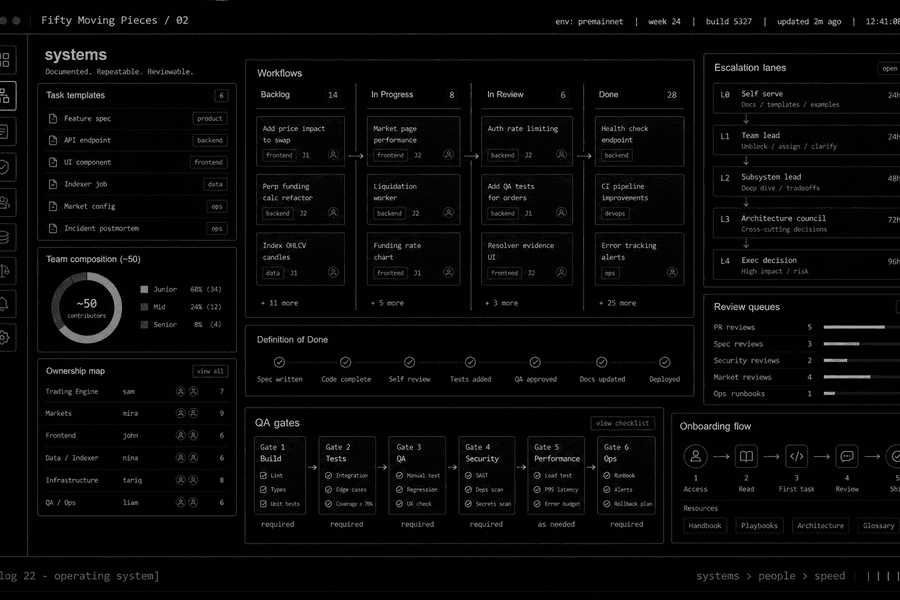Expand the L0 Self serve escalation lane
This screenshot has height=600, width=900.
click(x=806, y=99)
